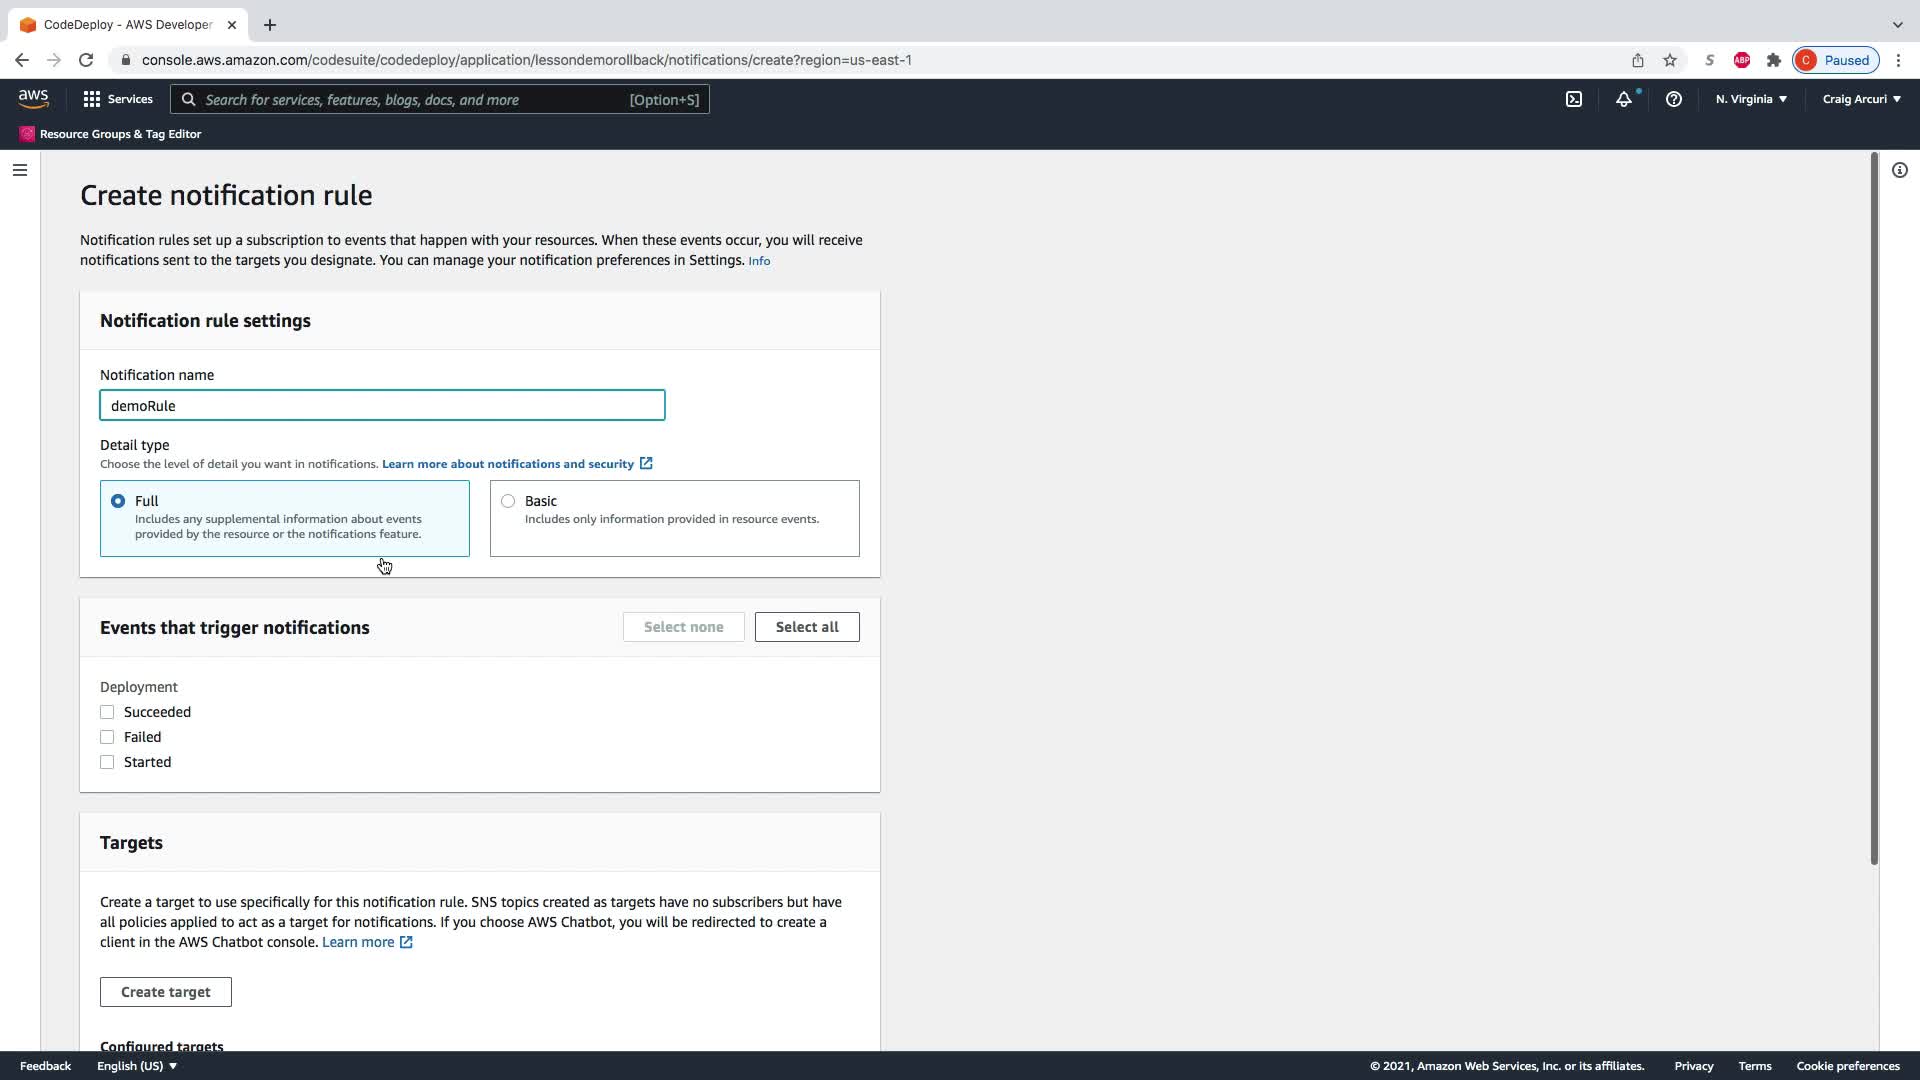This screenshot has height=1080, width=1920.
Task: Open the Services grid menu
Action: [118, 99]
